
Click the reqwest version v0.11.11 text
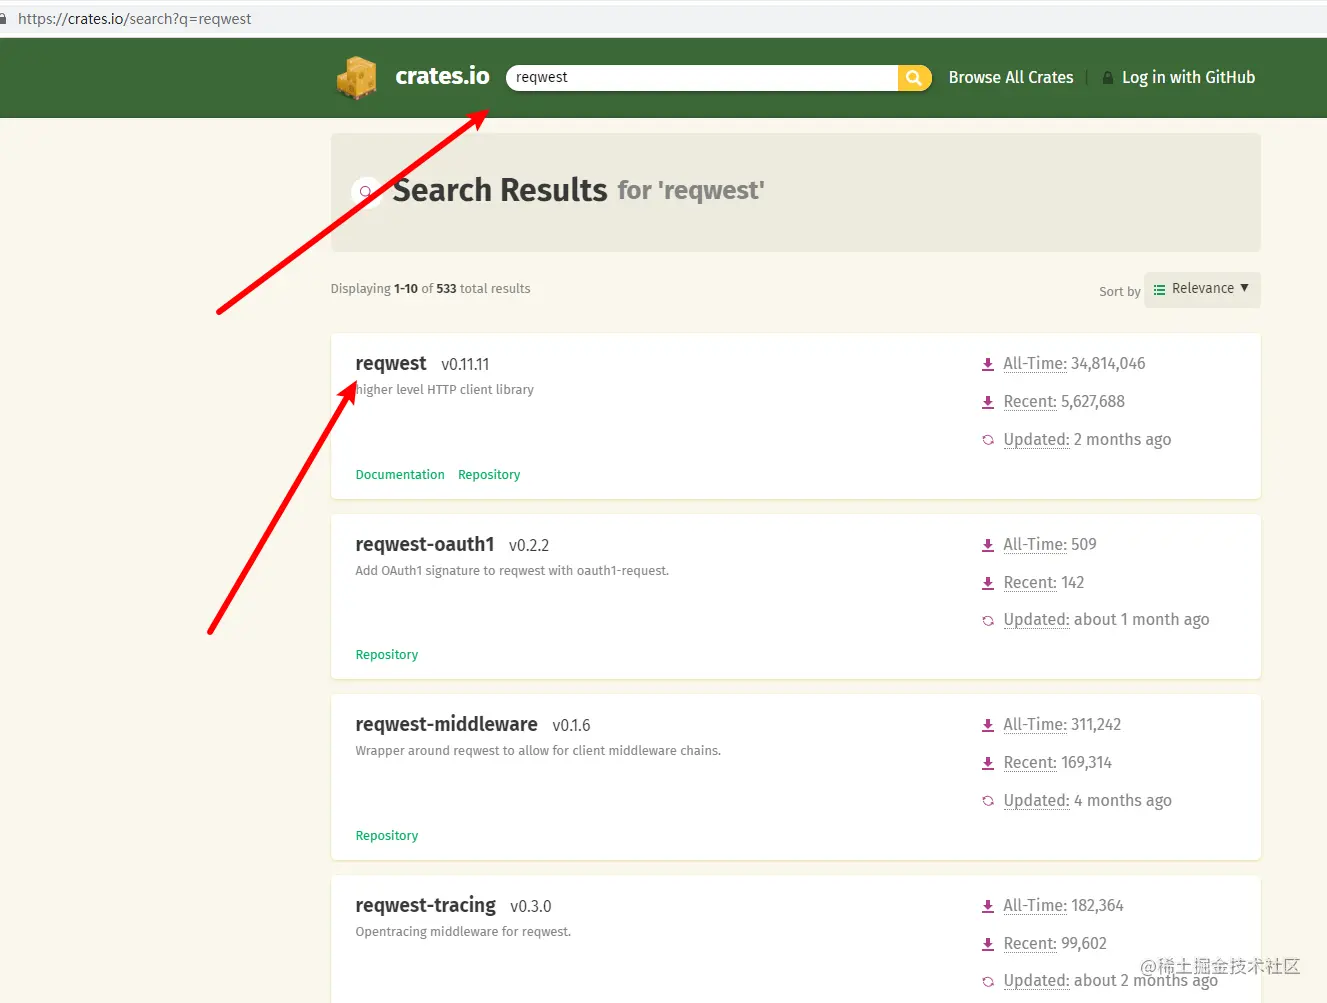tap(465, 365)
